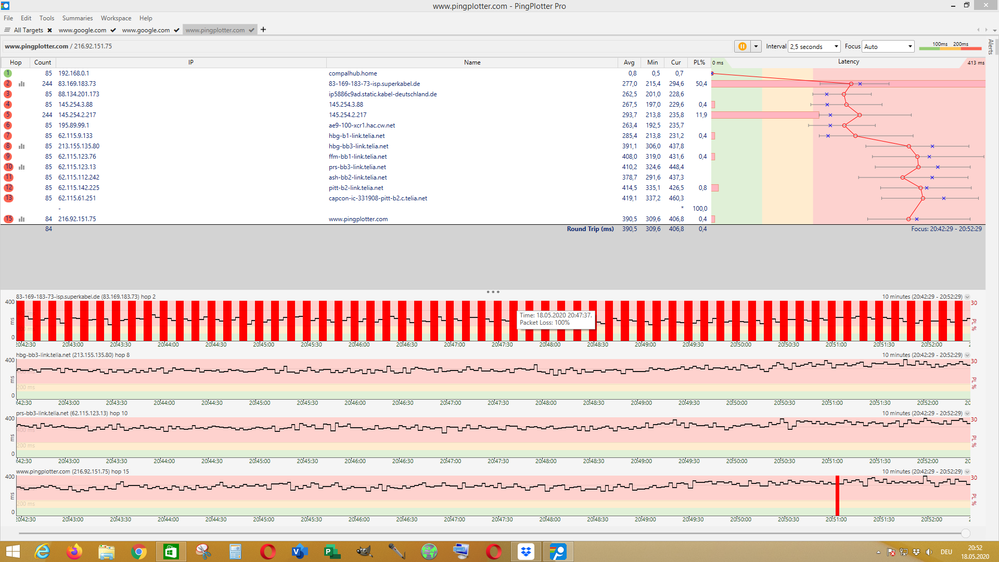999x562 pixels.
Task: Pause tracing with the orange pause button
Action: click(x=742, y=47)
